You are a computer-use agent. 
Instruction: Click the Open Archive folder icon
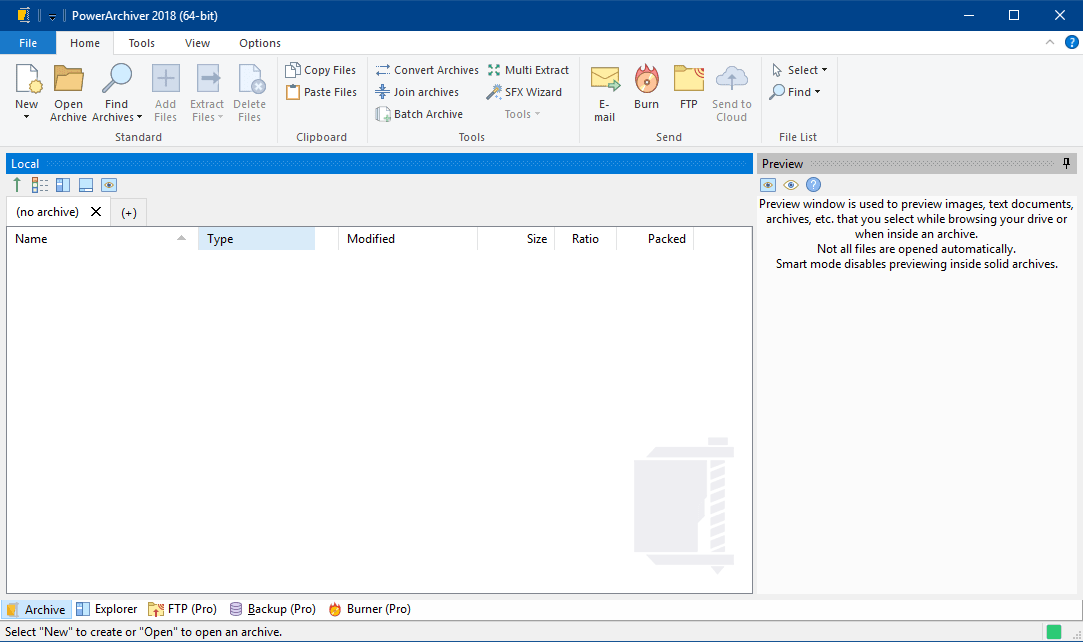tap(68, 80)
